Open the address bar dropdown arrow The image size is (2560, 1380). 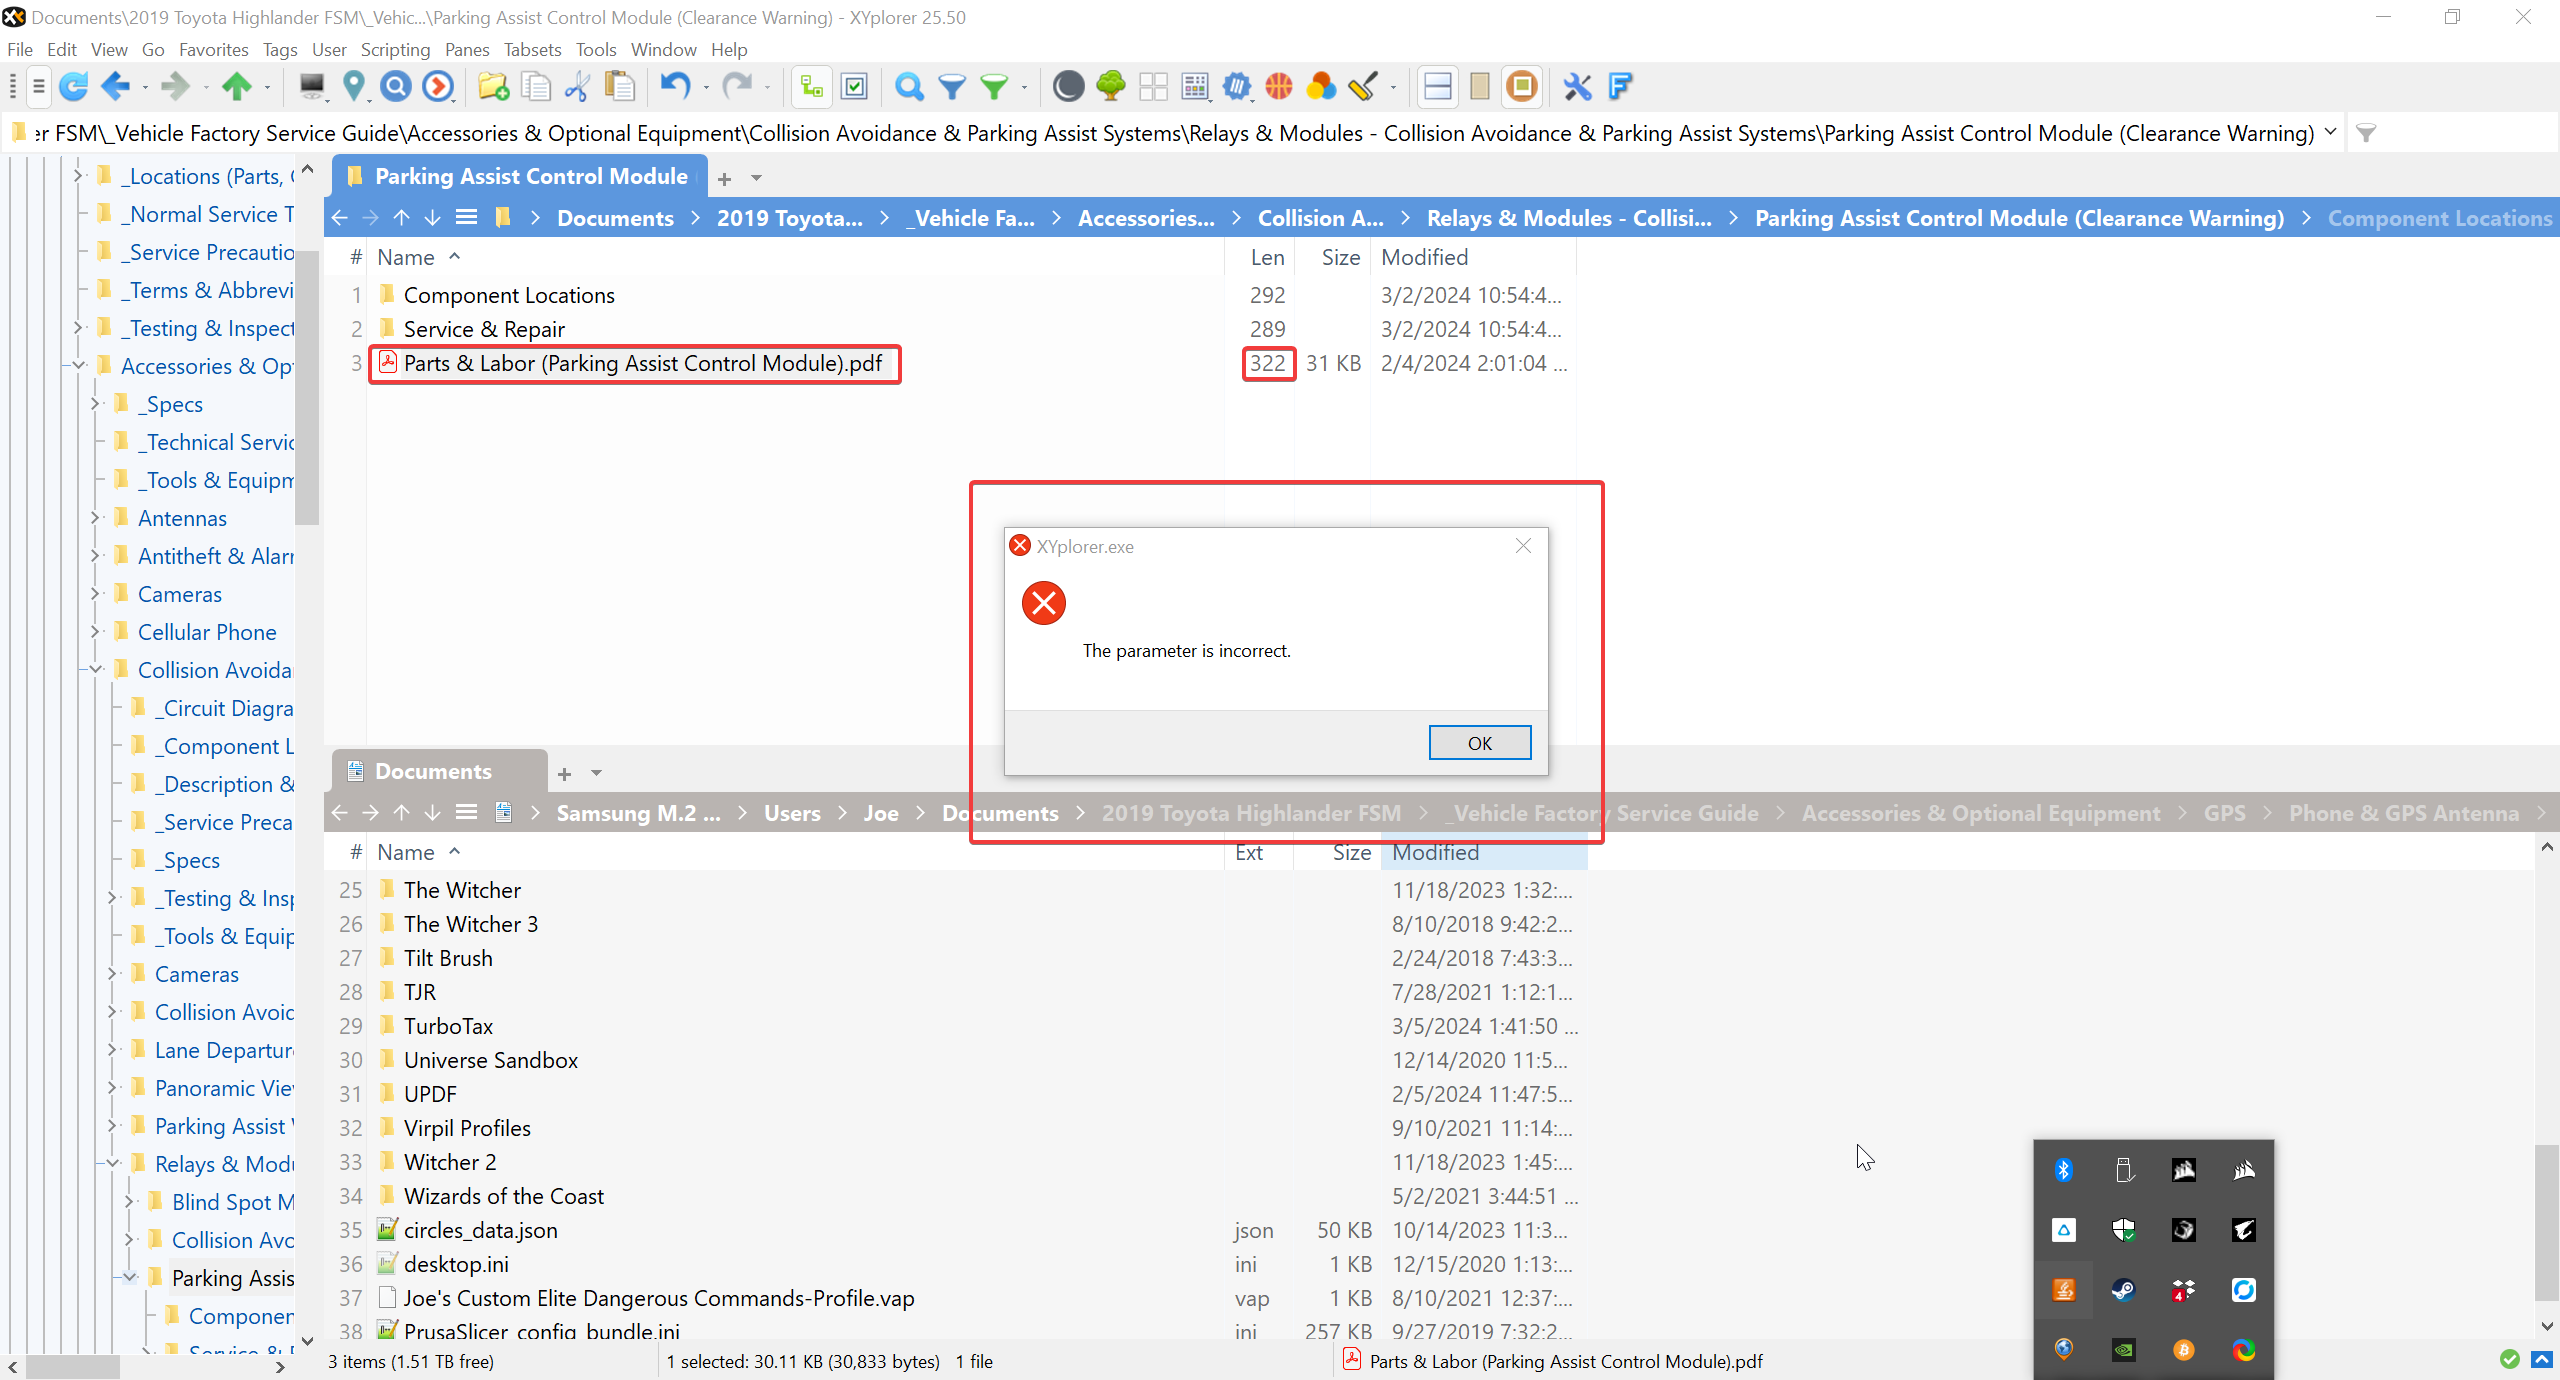click(2330, 133)
